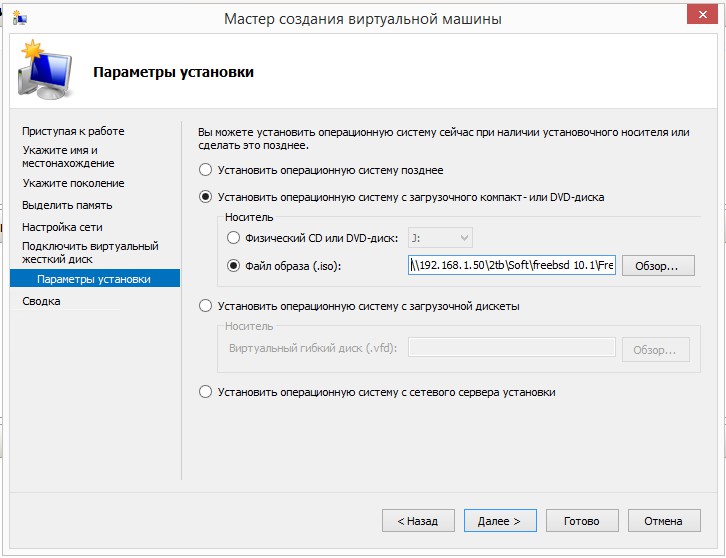The image size is (726, 558).
Task: Proceed with 'Далее >' button
Action: click(x=500, y=521)
